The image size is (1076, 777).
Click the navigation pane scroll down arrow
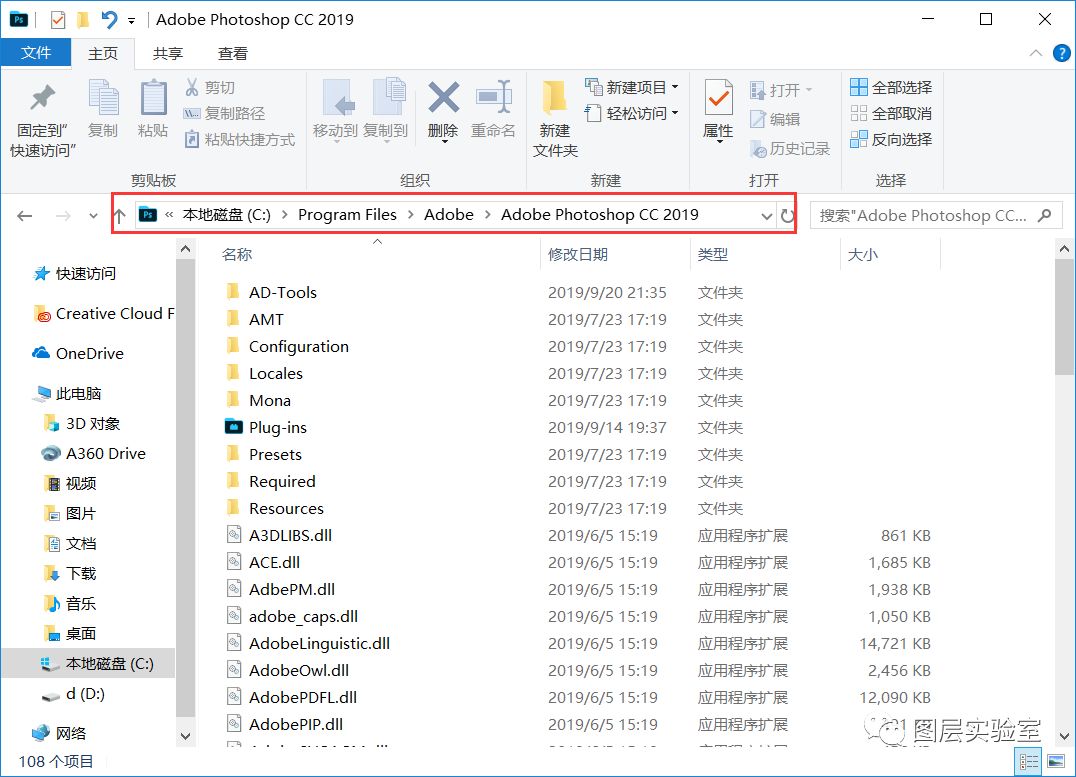(x=185, y=737)
